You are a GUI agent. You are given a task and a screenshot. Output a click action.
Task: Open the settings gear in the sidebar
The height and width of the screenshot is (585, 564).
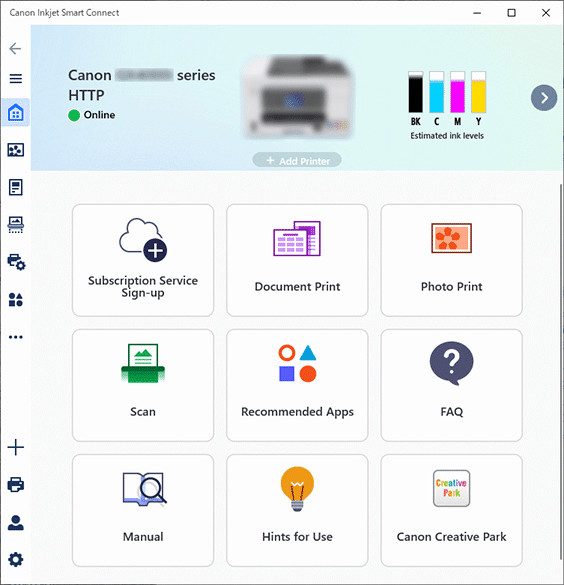[16, 559]
